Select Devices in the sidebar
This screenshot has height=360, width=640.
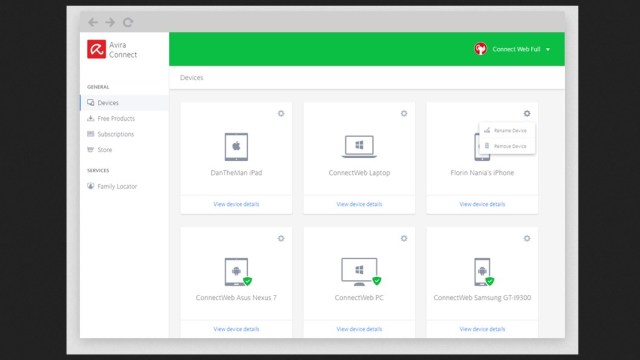124,103
